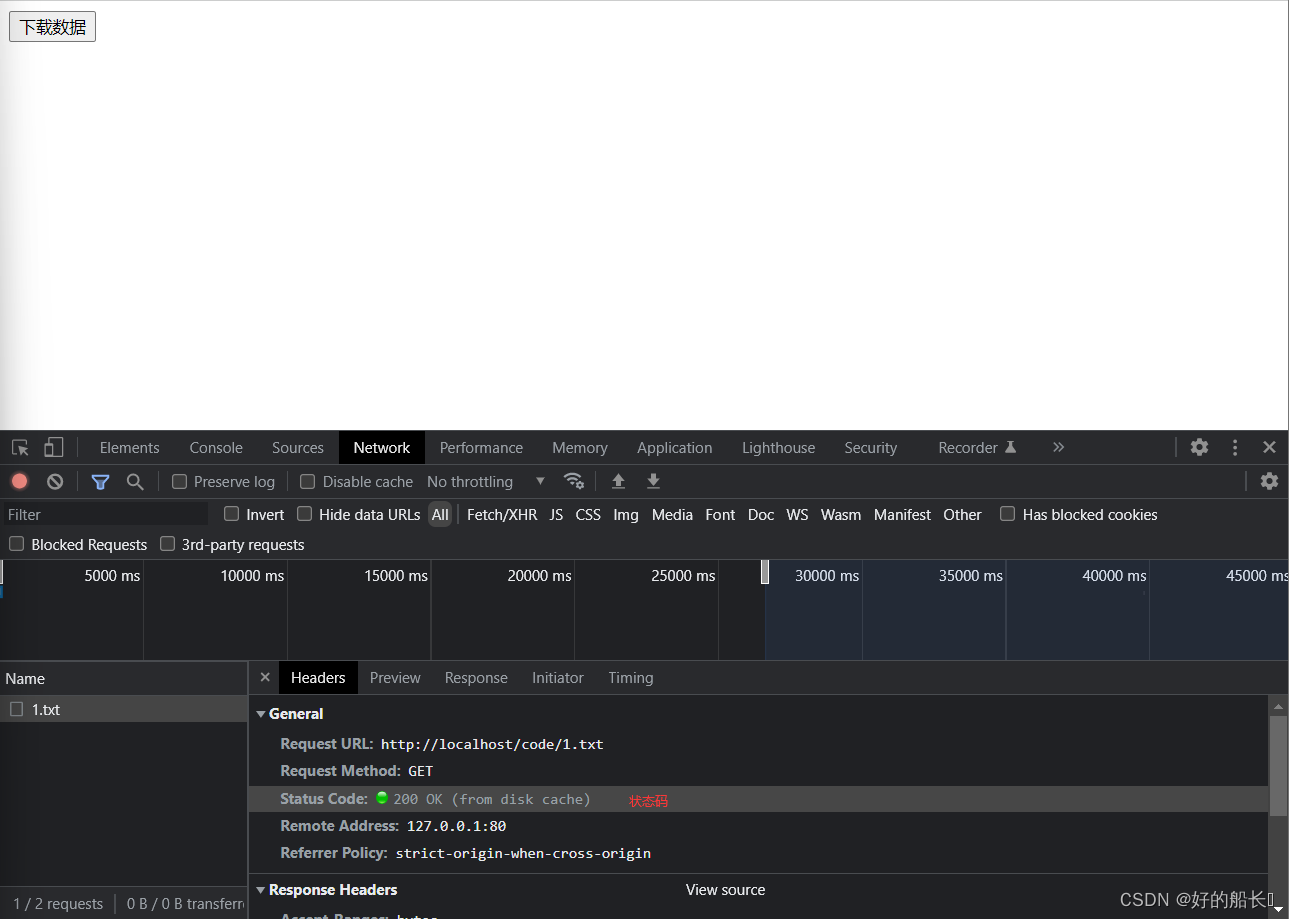Viewport: 1289px width, 919px height.
Task: Toggle the device toolbar icon
Action: [54, 447]
